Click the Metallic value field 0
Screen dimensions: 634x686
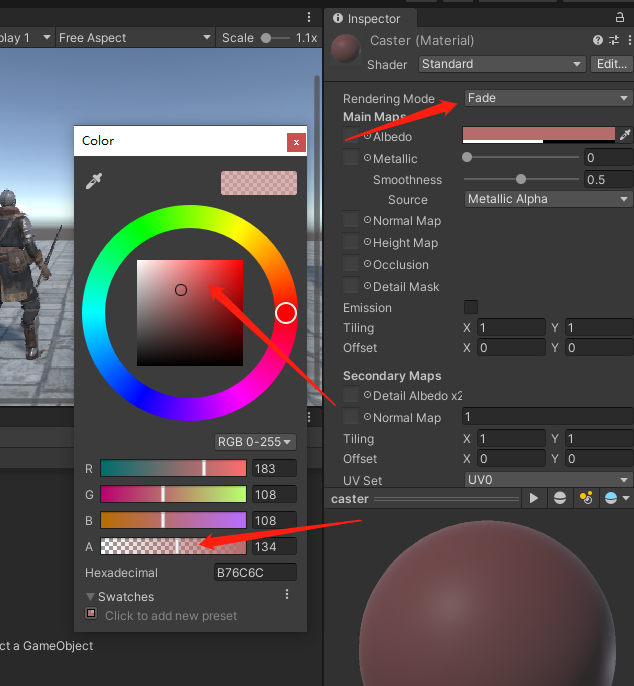[609, 157]
